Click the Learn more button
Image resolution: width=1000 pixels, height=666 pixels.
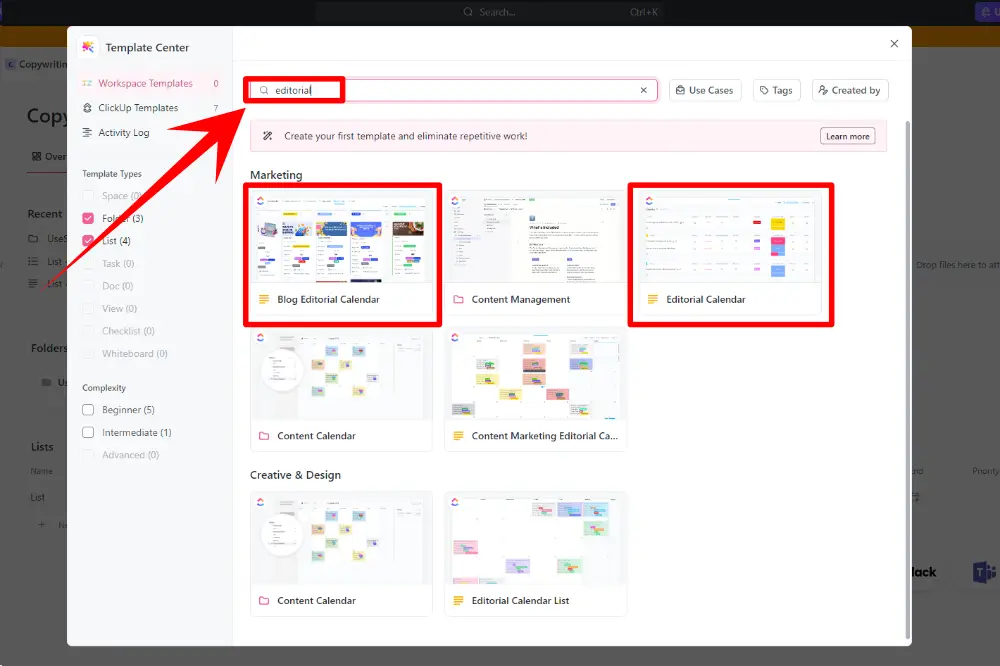tap(847, 136)
